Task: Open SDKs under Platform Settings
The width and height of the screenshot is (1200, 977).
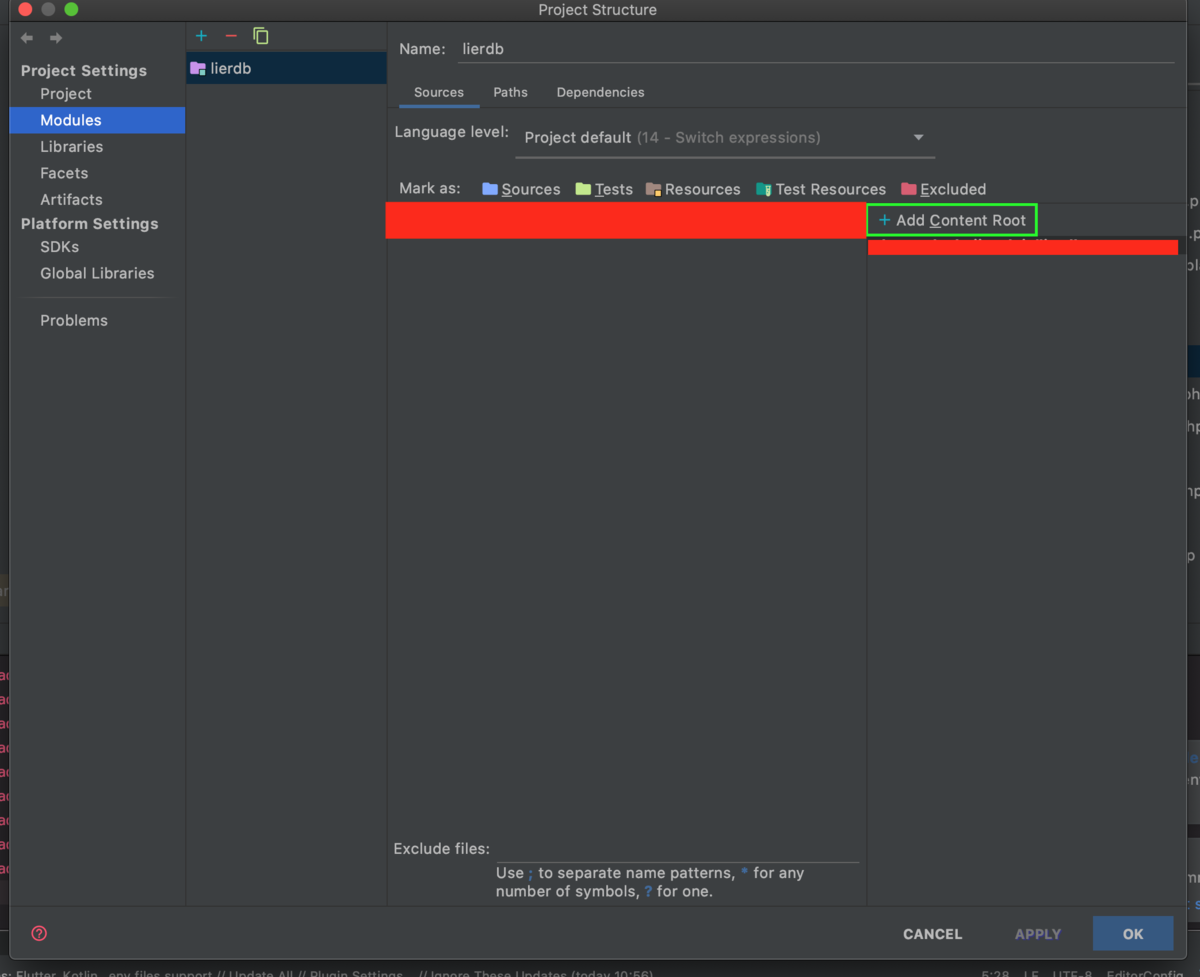Action: click(x=59, y=246)
